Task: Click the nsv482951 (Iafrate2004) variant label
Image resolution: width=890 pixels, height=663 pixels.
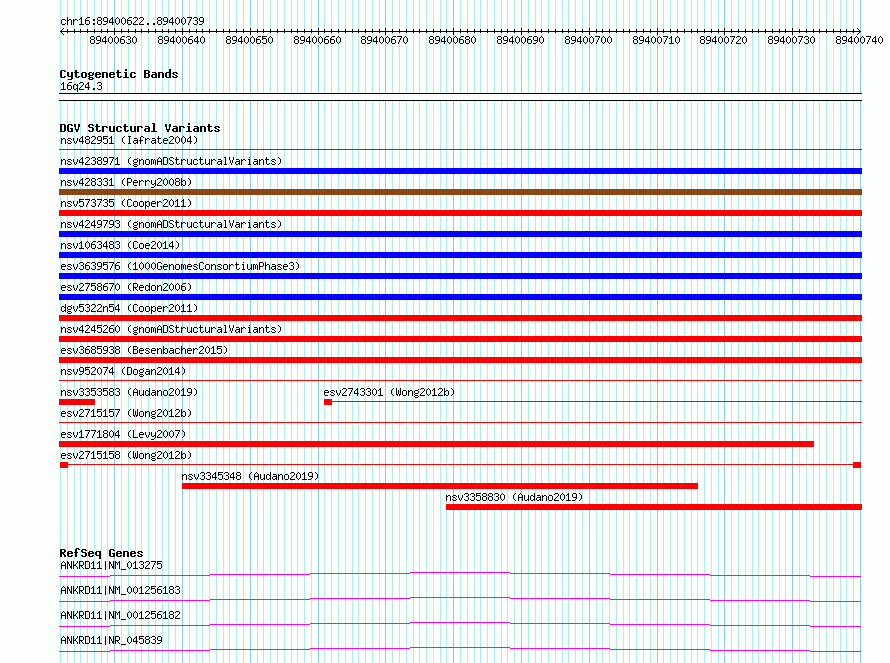Action: (129, 140)
